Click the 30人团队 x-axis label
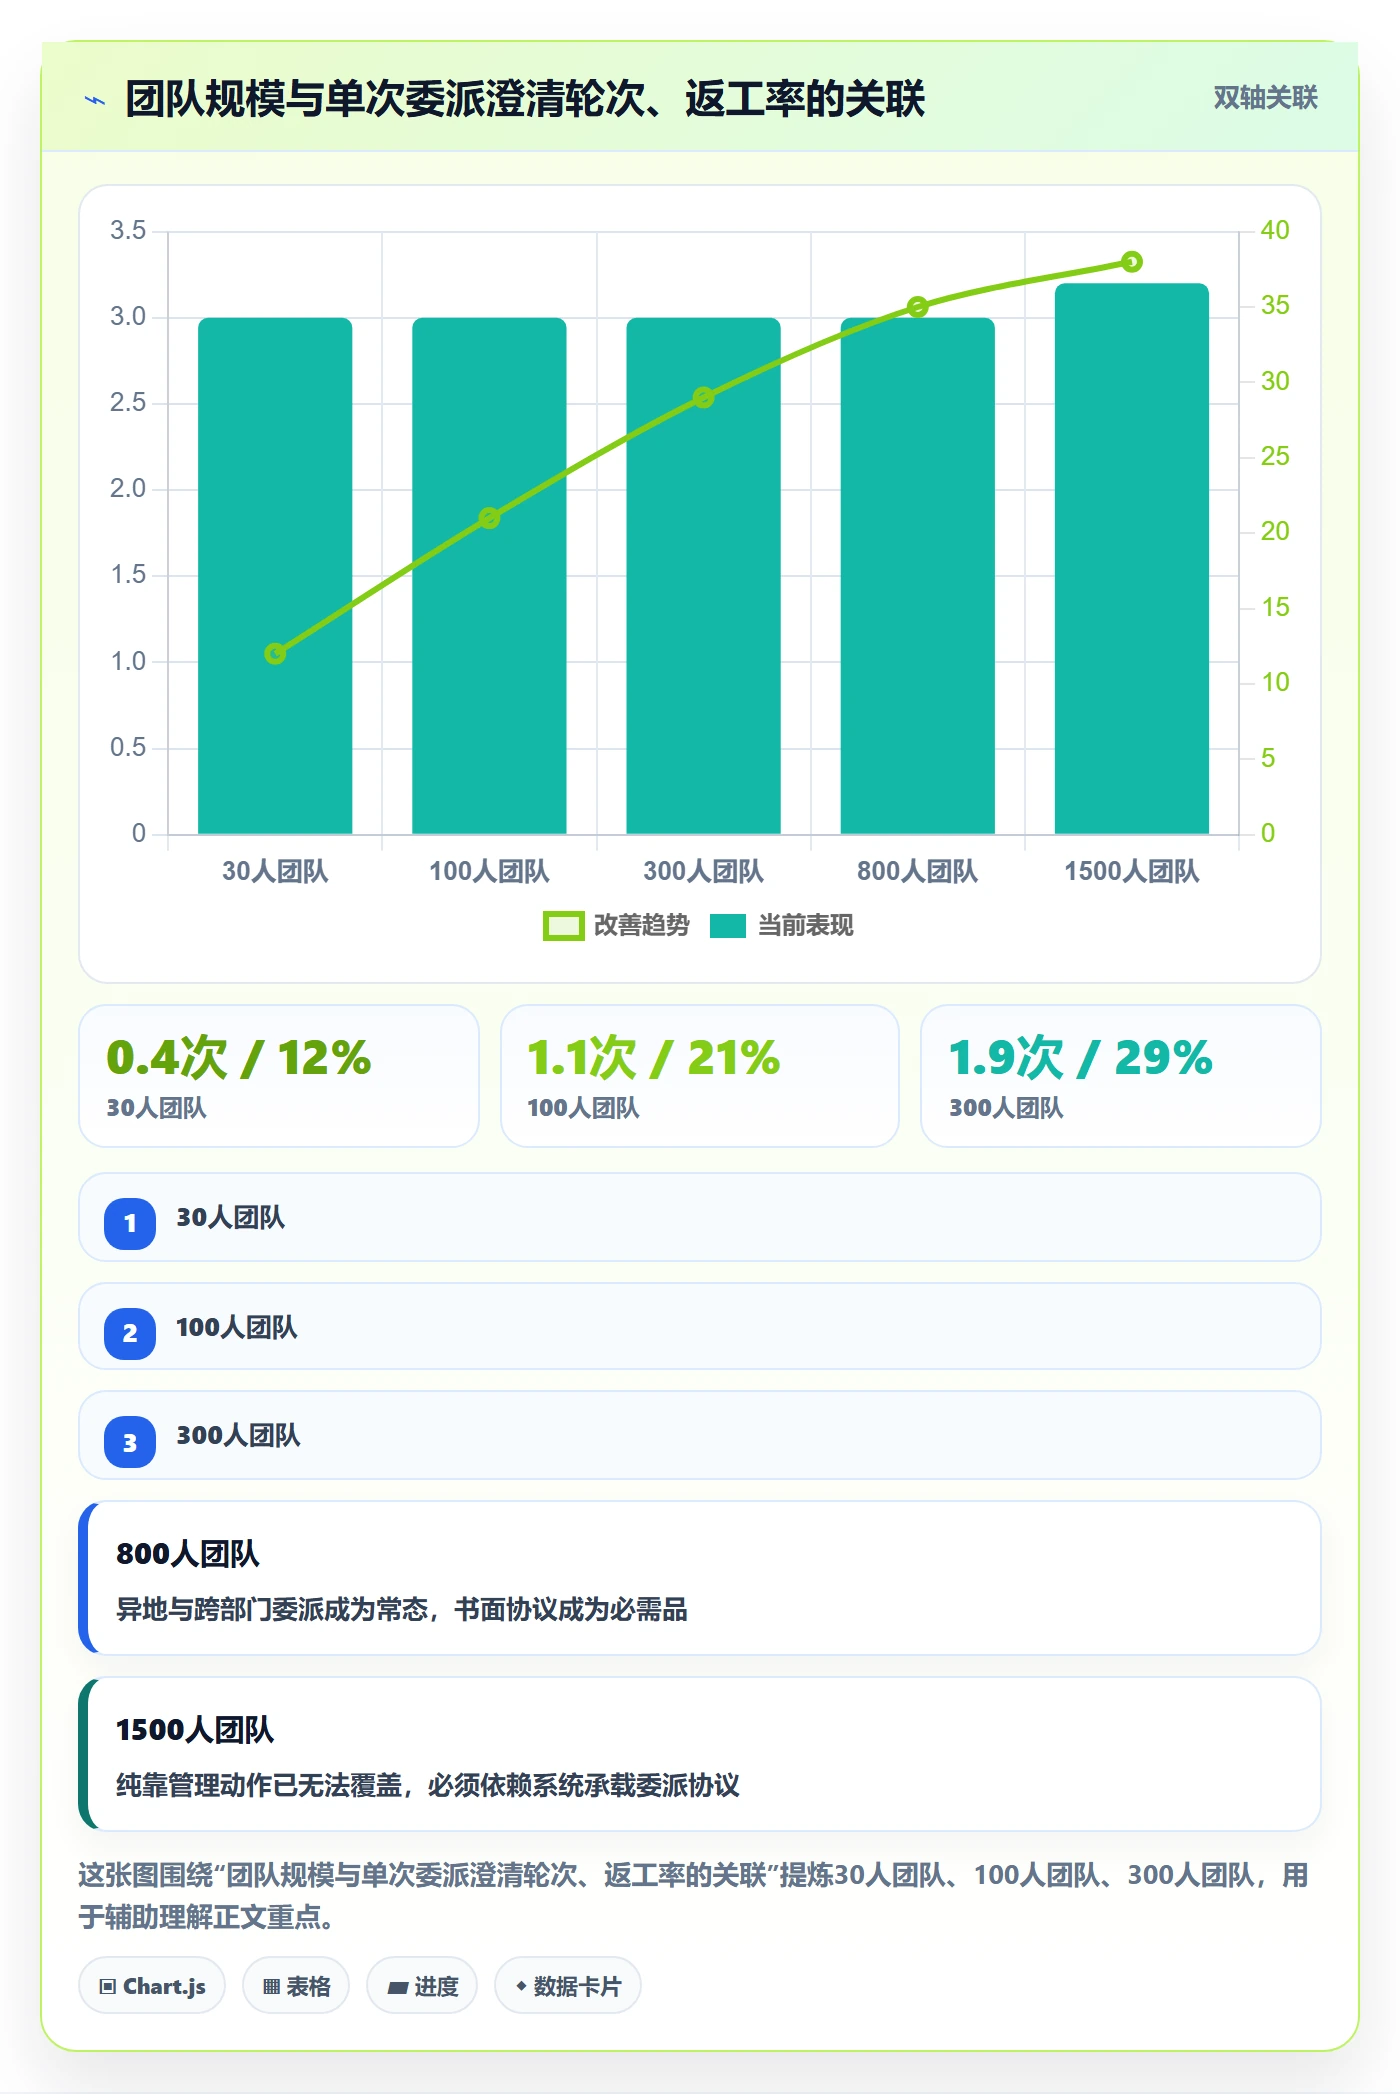Image resolution: width=1400 pixels, height=2094 pixels. (275, 871)
